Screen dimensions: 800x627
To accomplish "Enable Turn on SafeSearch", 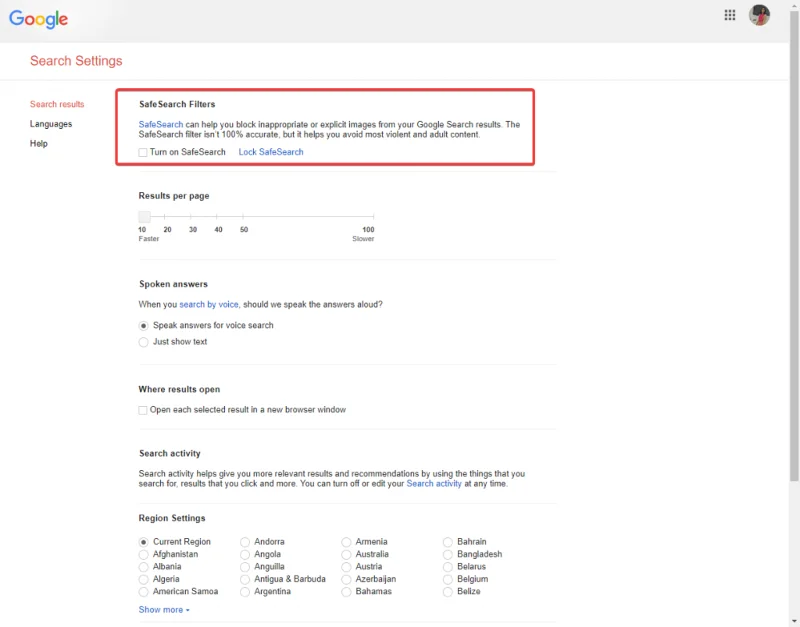I will [142, 152].
